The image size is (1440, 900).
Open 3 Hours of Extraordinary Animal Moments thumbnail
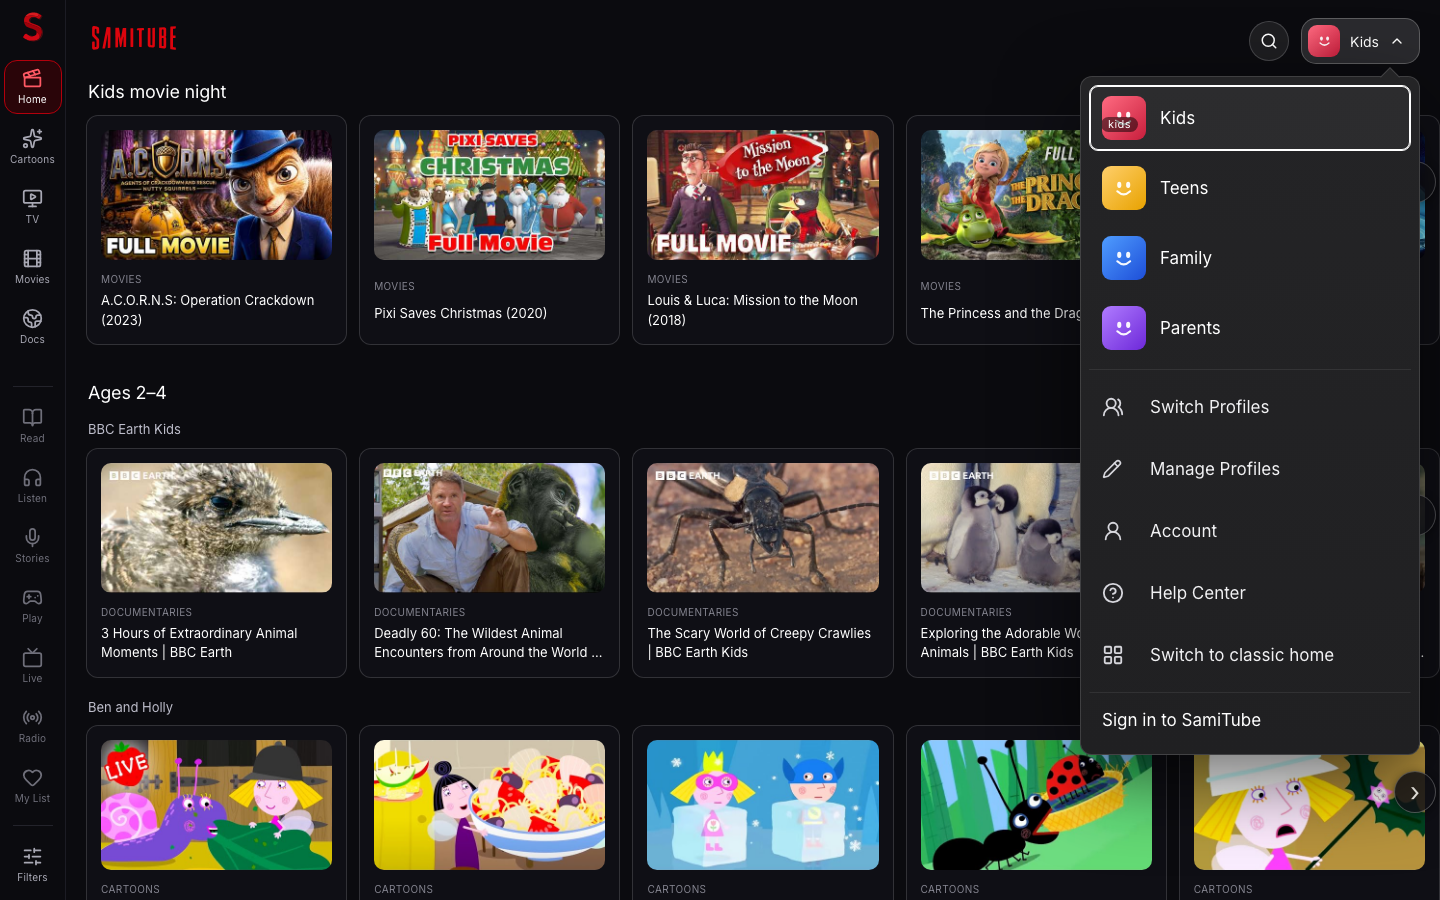pos(216,528)
